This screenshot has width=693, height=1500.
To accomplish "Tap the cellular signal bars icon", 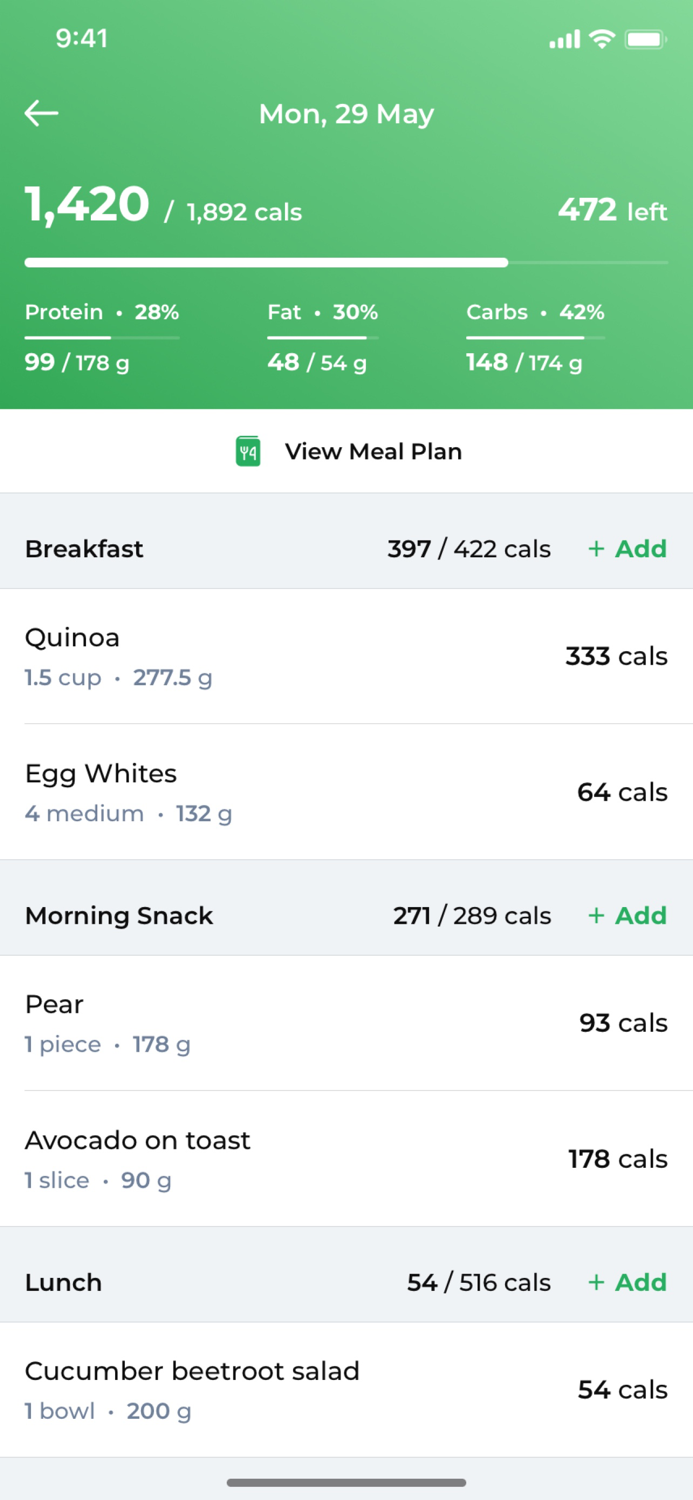I will [x=564, y=39].
